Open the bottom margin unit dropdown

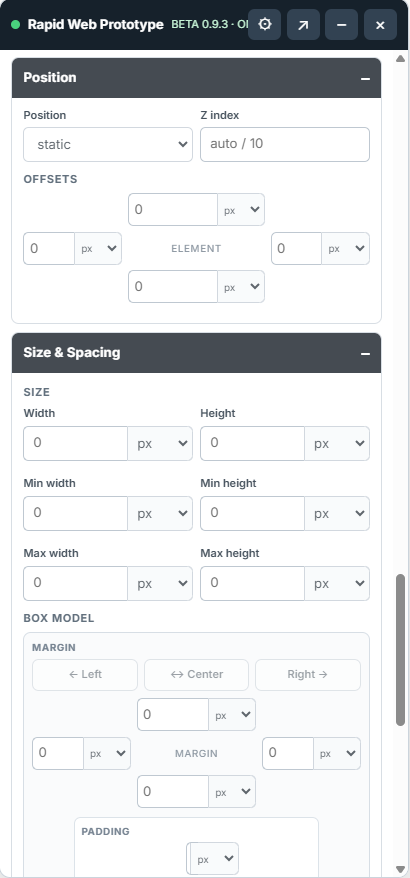[x=232, y=792]
